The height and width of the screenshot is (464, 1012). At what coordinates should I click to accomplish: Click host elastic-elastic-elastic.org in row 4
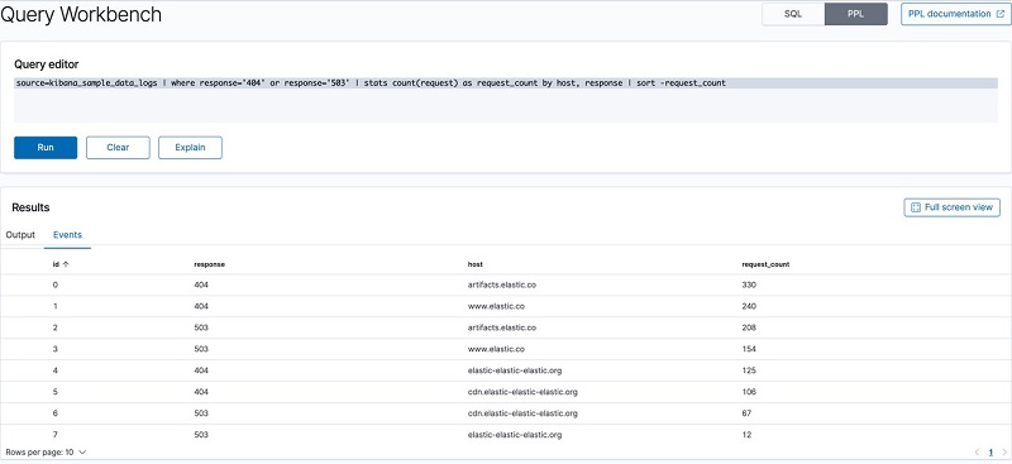tap(514, 370)
